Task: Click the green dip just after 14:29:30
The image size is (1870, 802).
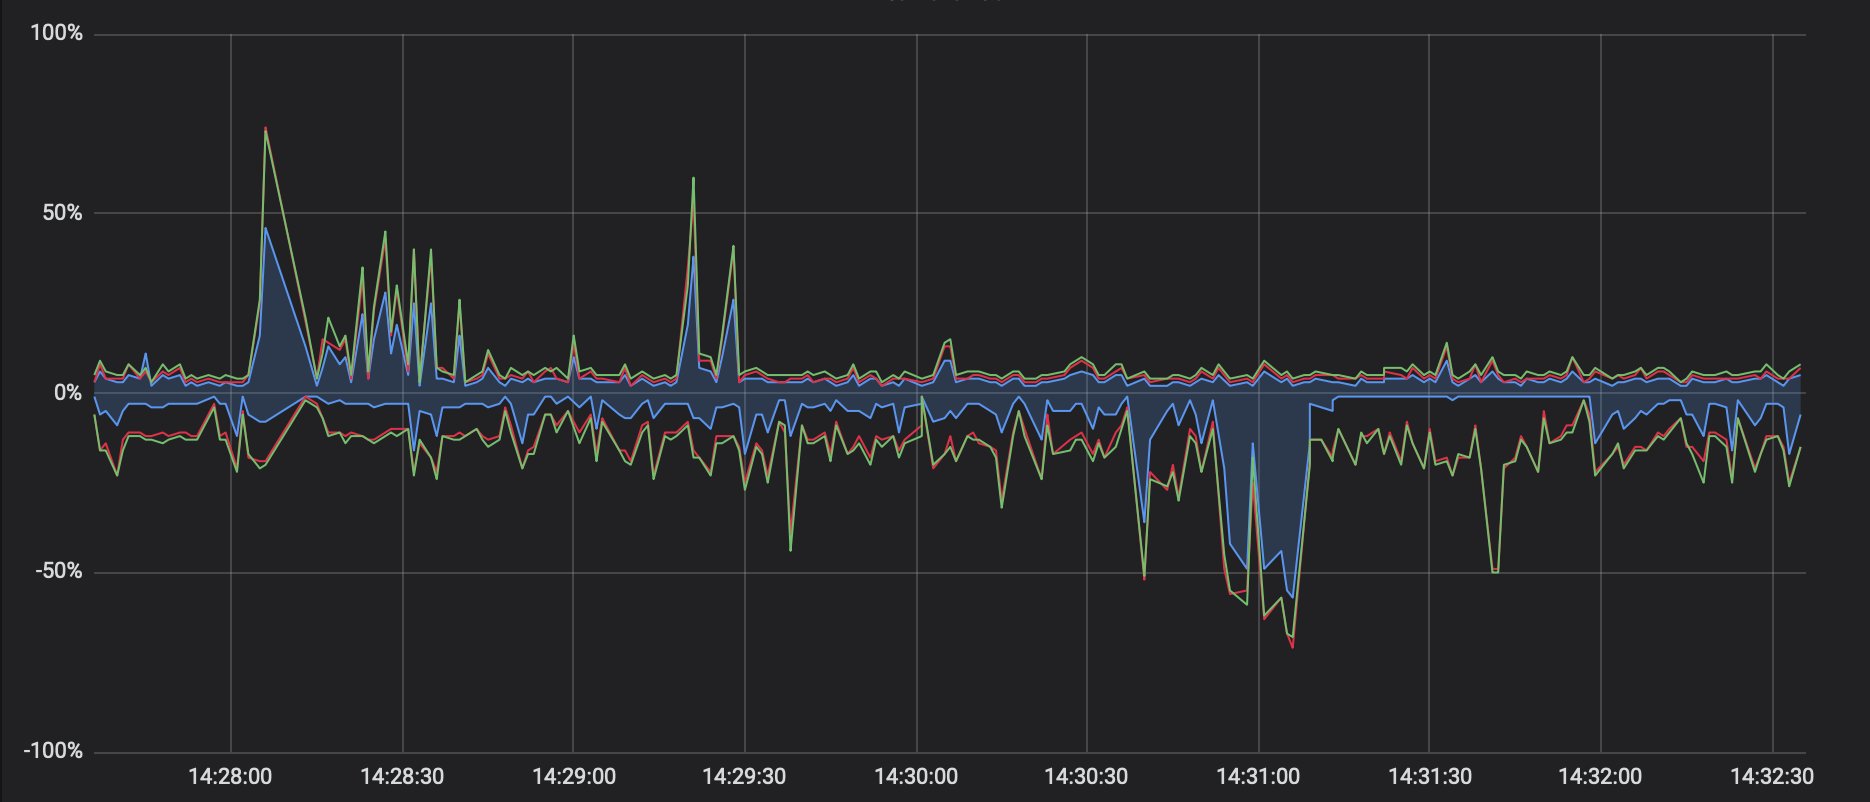Action: [x=790, y=549]
